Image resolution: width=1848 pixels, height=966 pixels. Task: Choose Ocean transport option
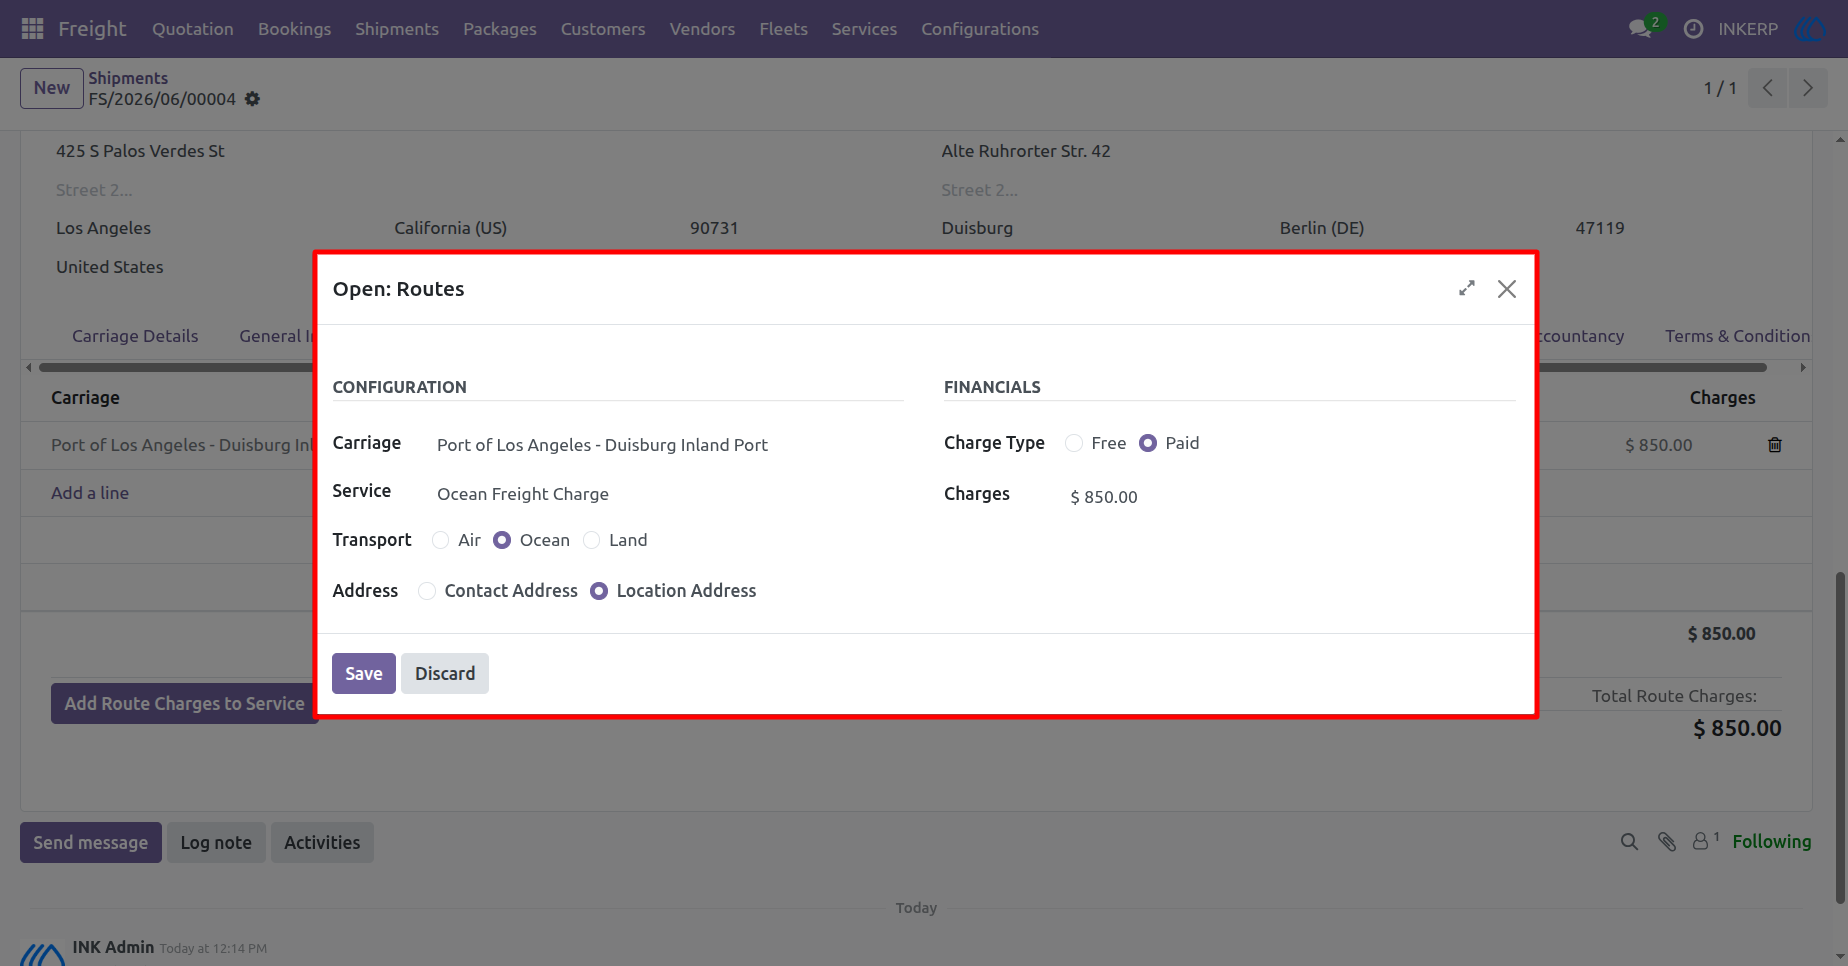(502, 540)
